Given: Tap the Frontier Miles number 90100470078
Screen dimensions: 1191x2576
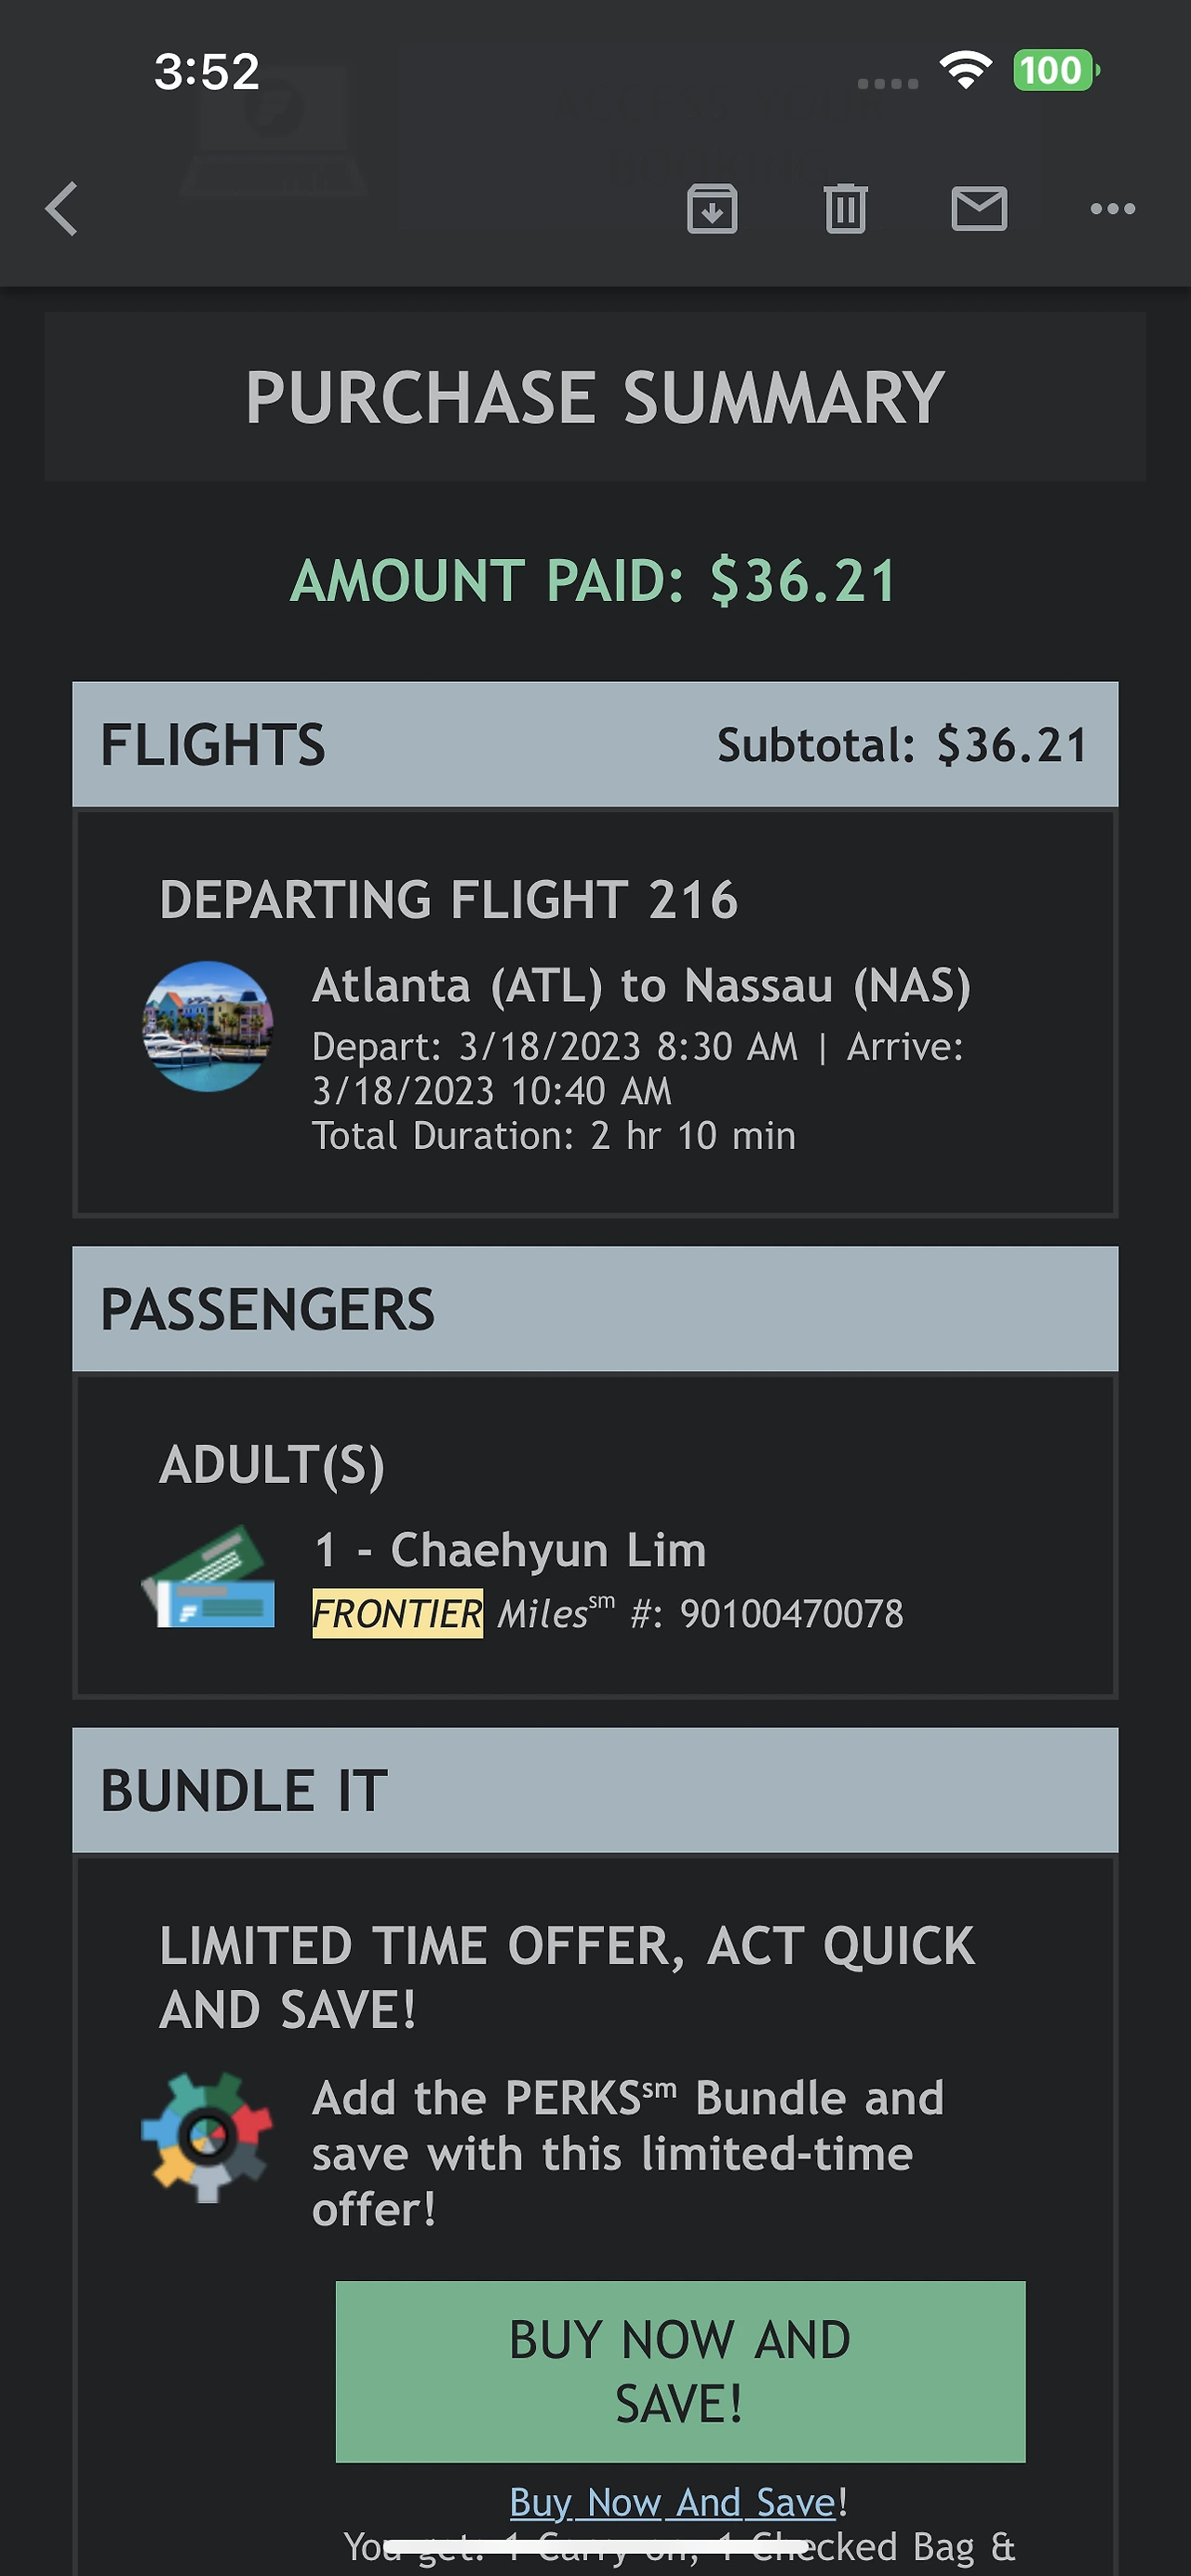Looking at the screenshot, I should click(792, 1614).
